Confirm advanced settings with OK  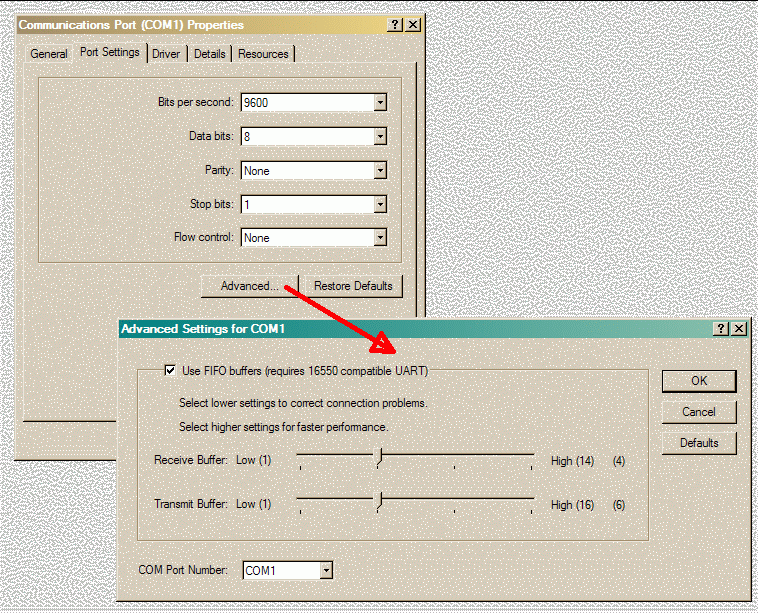click(699, 381)
